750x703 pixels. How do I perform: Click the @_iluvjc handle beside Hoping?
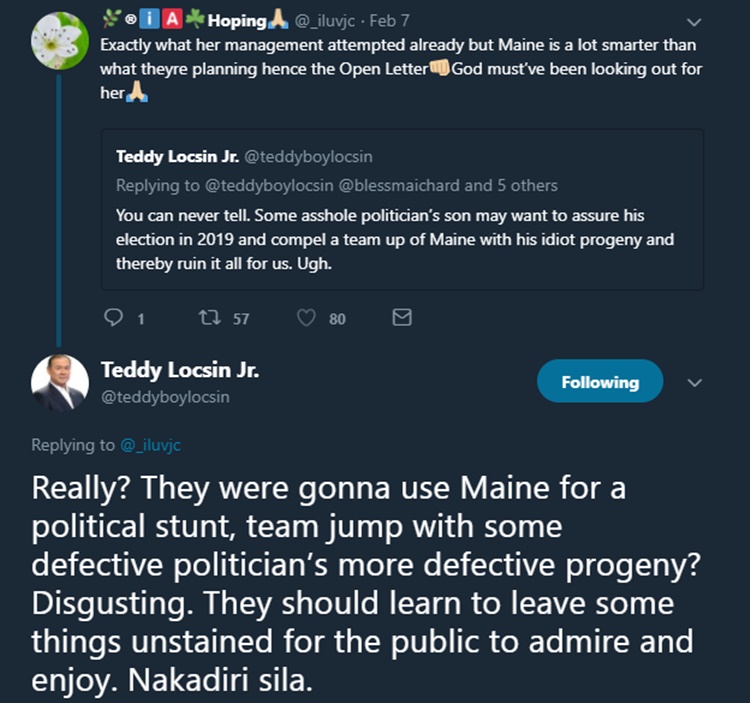pos(325,21)
